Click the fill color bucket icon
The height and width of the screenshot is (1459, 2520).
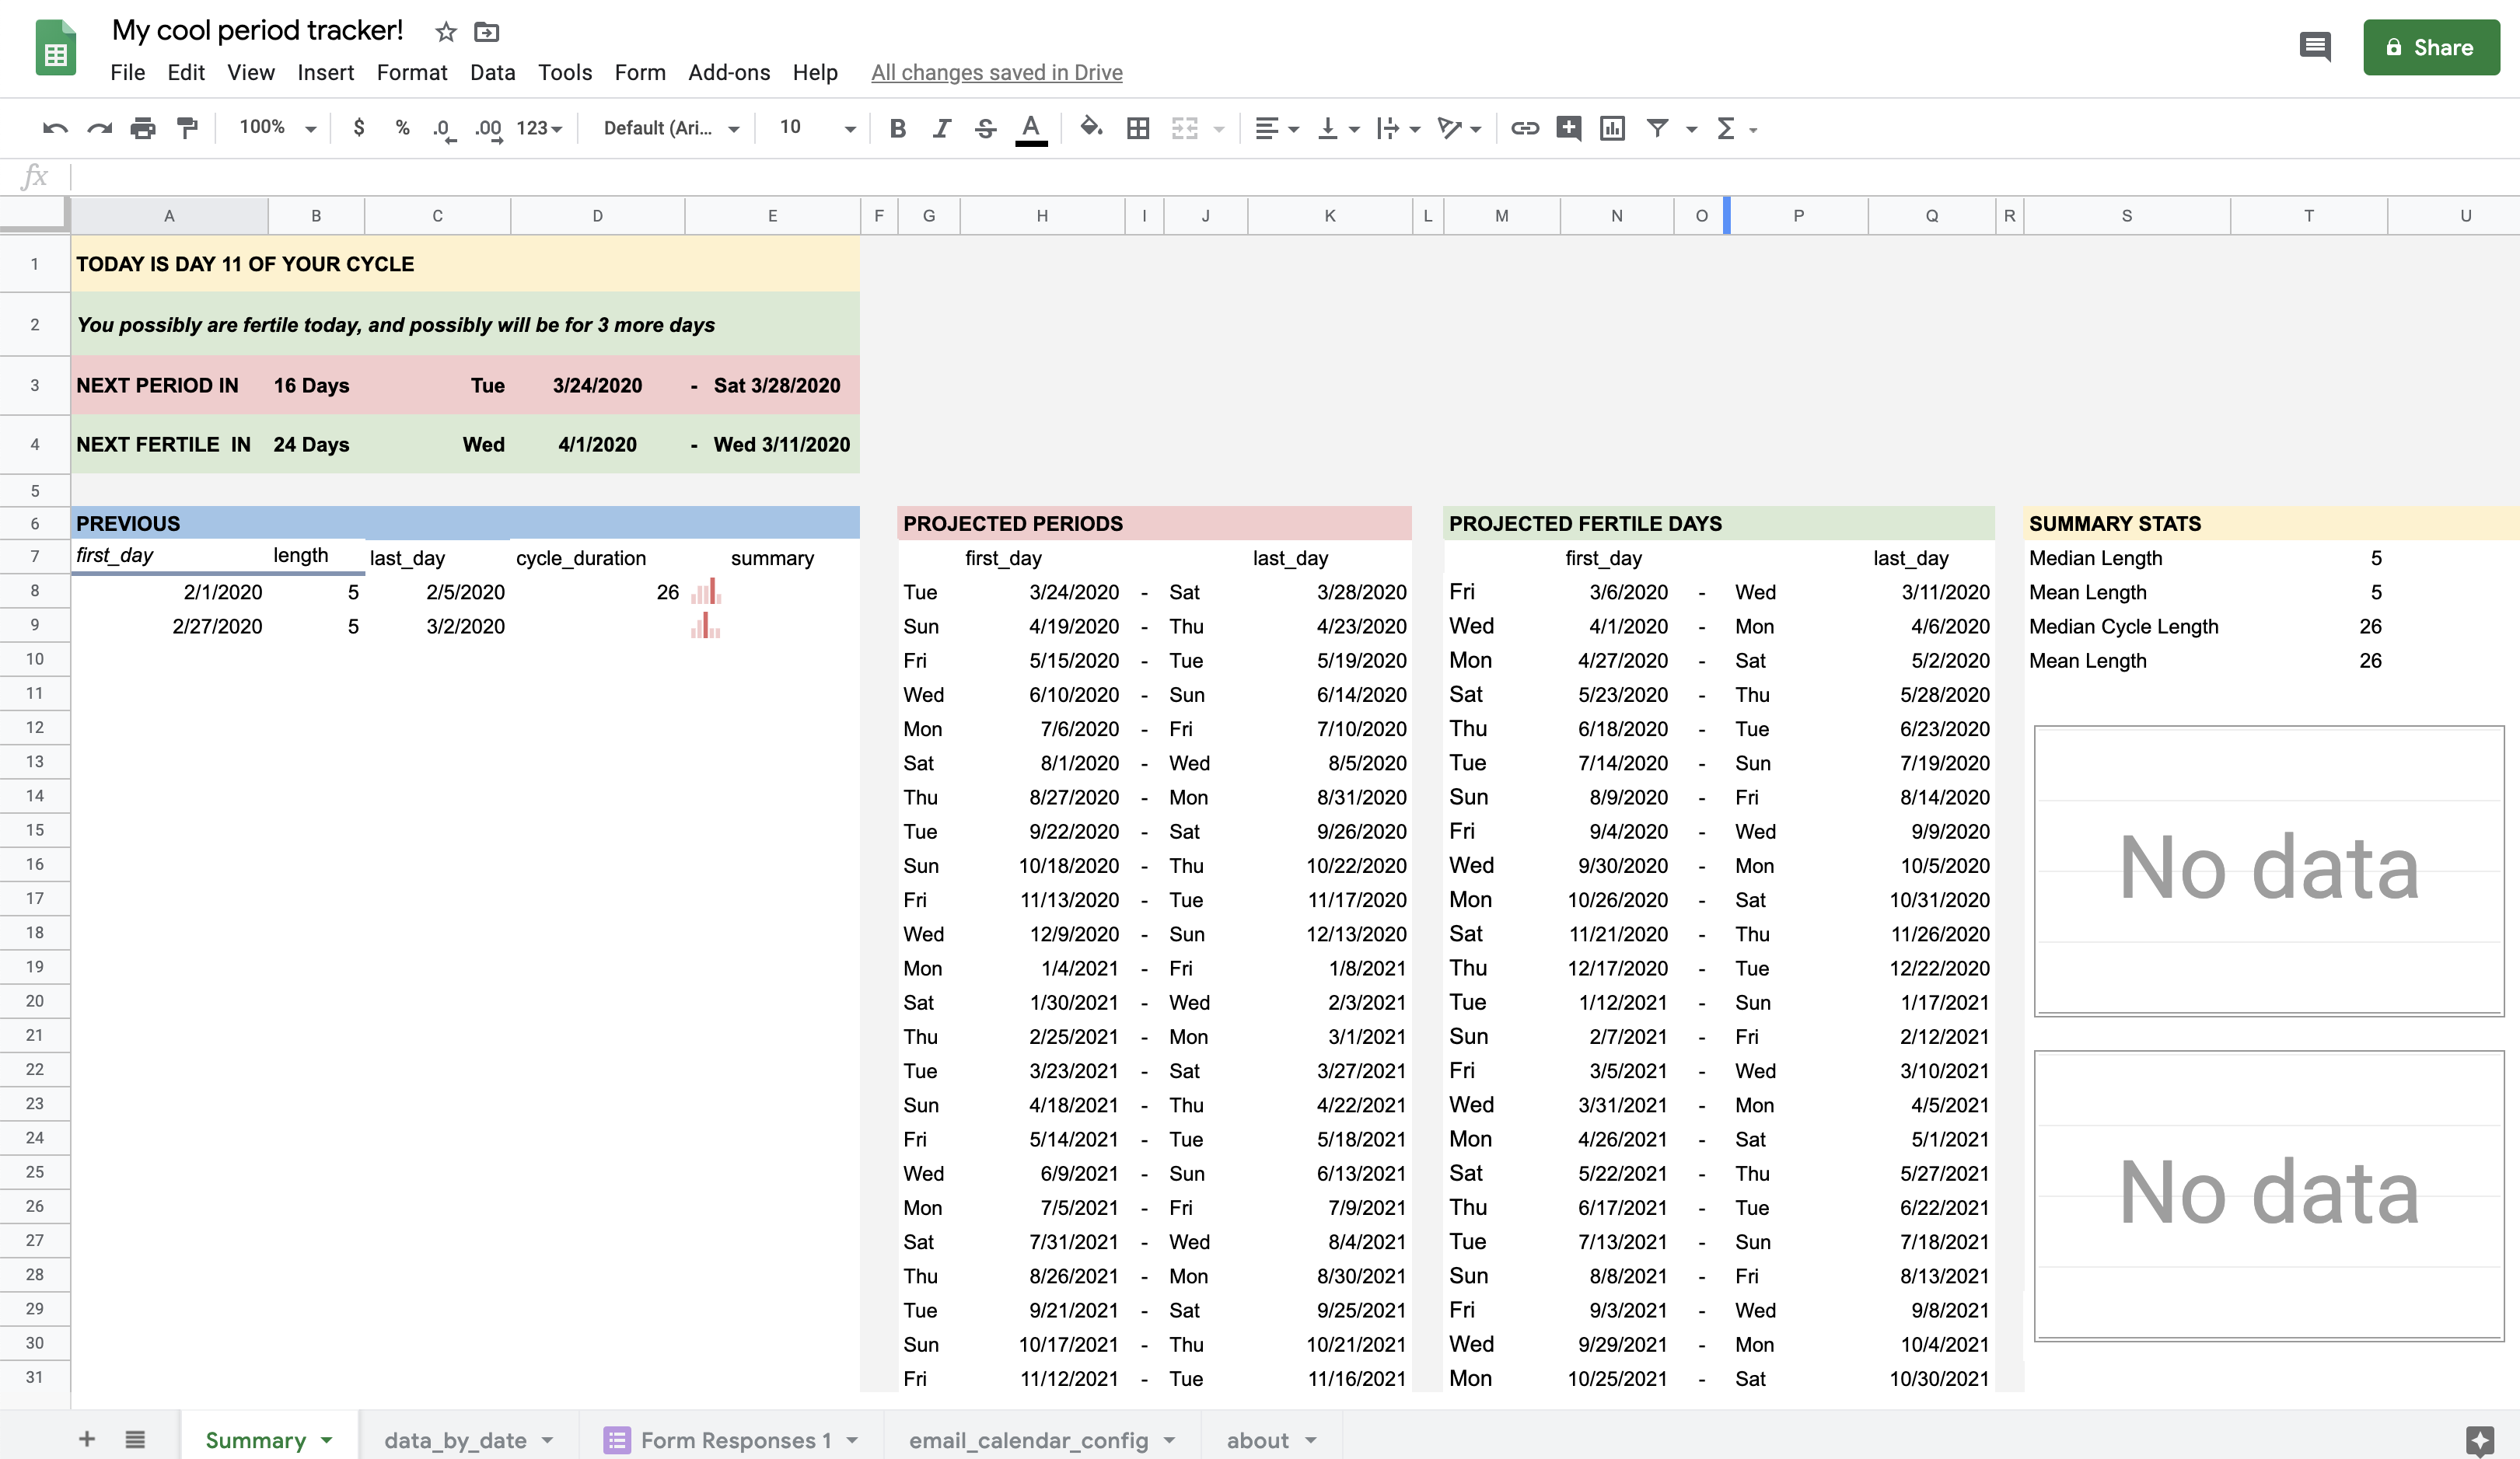pos(1089,127)
